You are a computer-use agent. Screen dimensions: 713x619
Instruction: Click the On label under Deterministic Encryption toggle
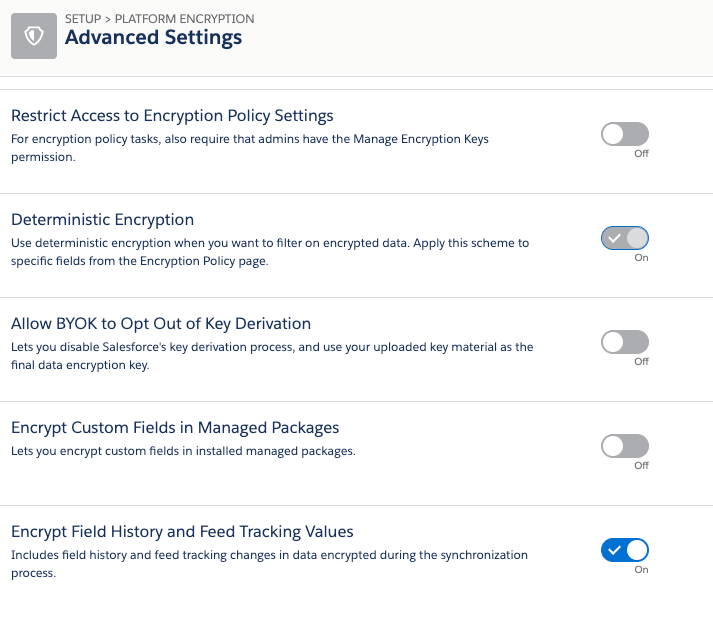tap(641, 258)
